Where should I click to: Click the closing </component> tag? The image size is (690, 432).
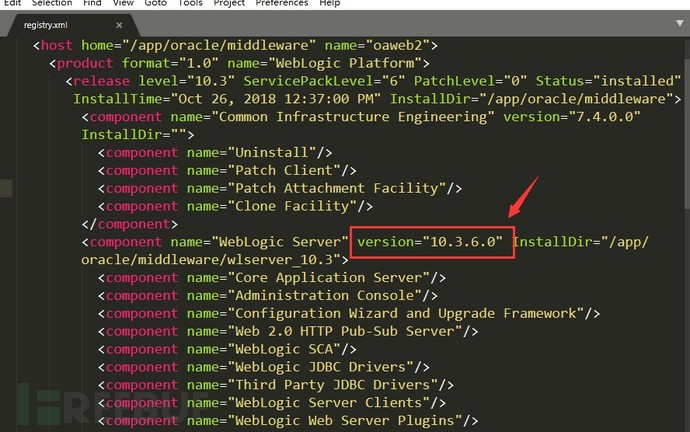130,224
